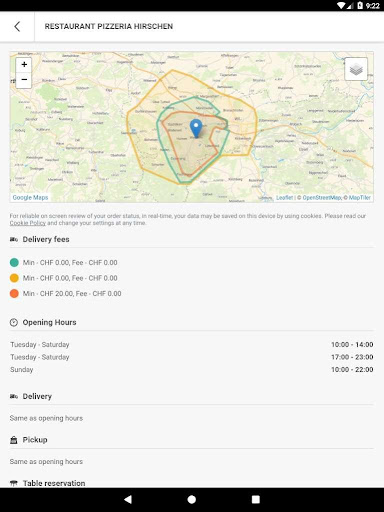The height and width of the screenshot is (512, 384).
Task: Select the yellow delivery zone swatch
Action: tap(14, 278)
